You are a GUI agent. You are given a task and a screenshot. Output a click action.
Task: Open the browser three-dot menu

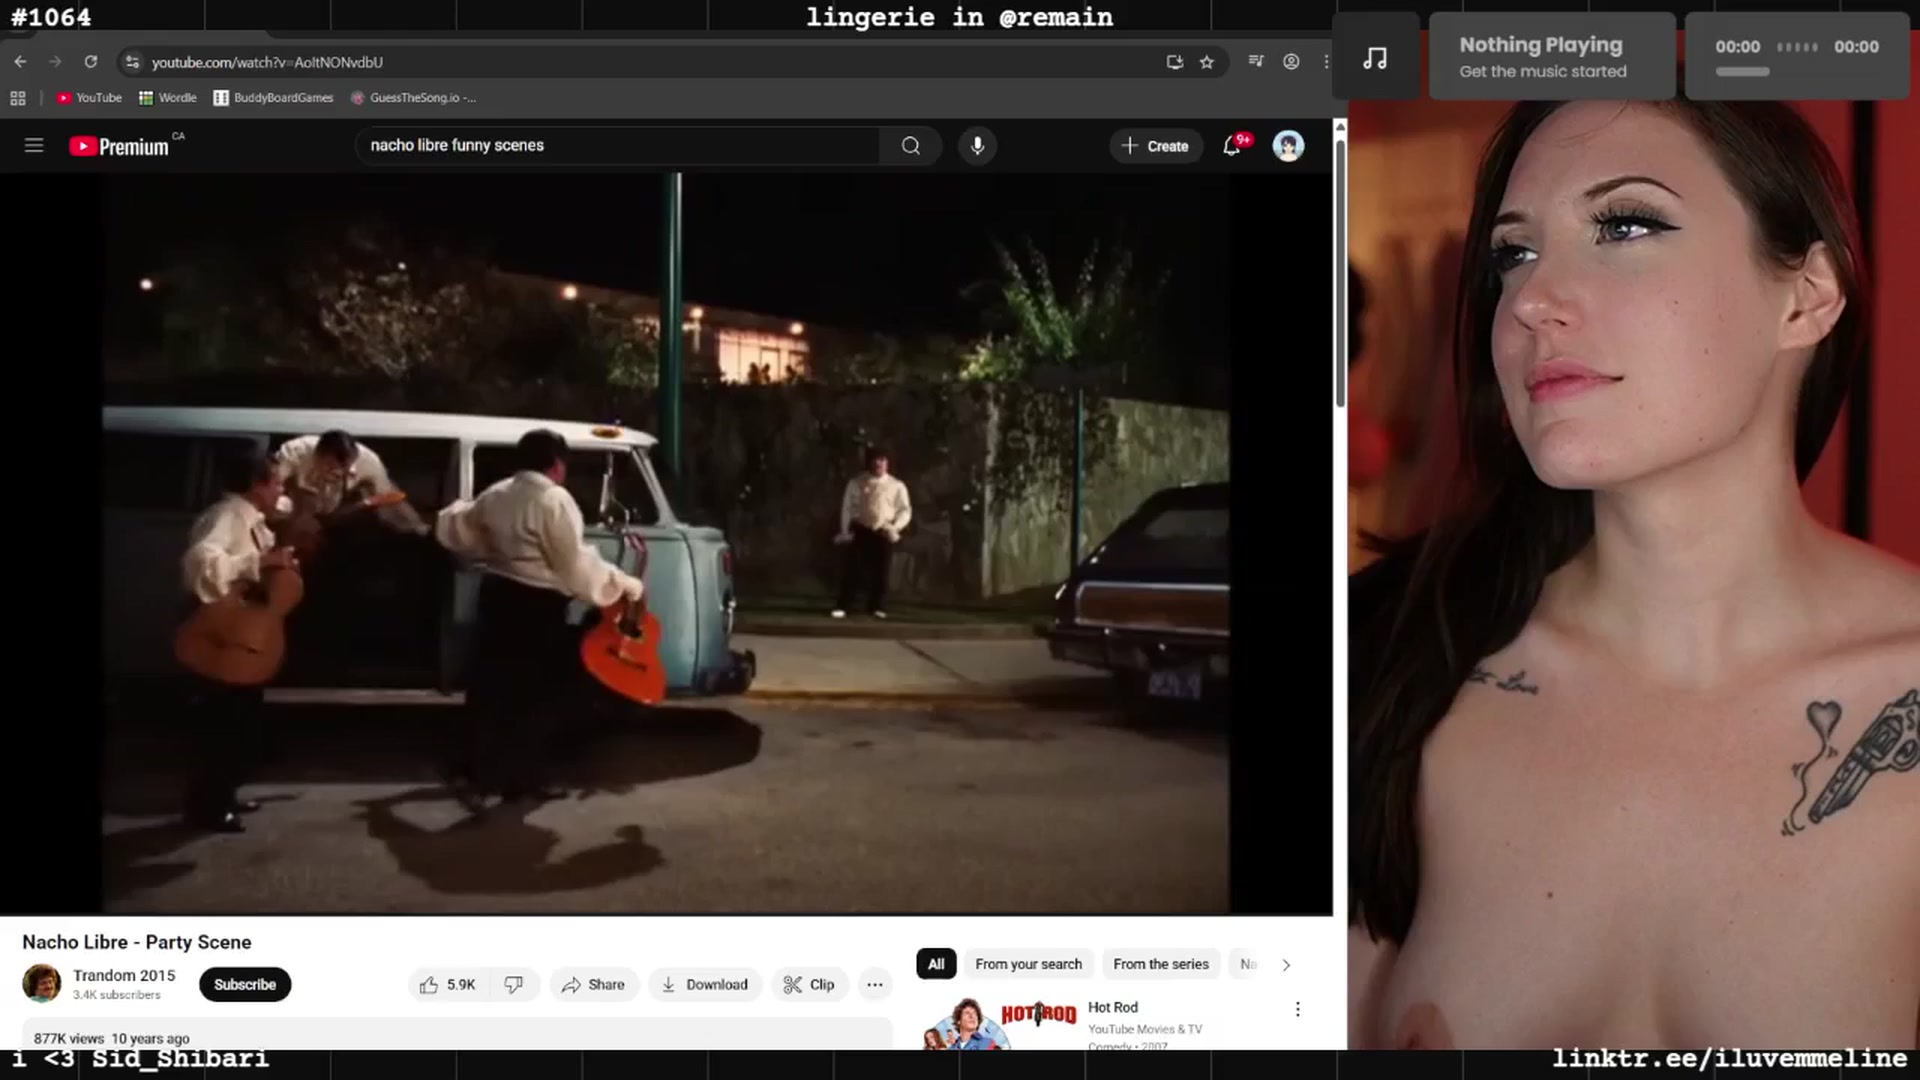[1326, 62]
